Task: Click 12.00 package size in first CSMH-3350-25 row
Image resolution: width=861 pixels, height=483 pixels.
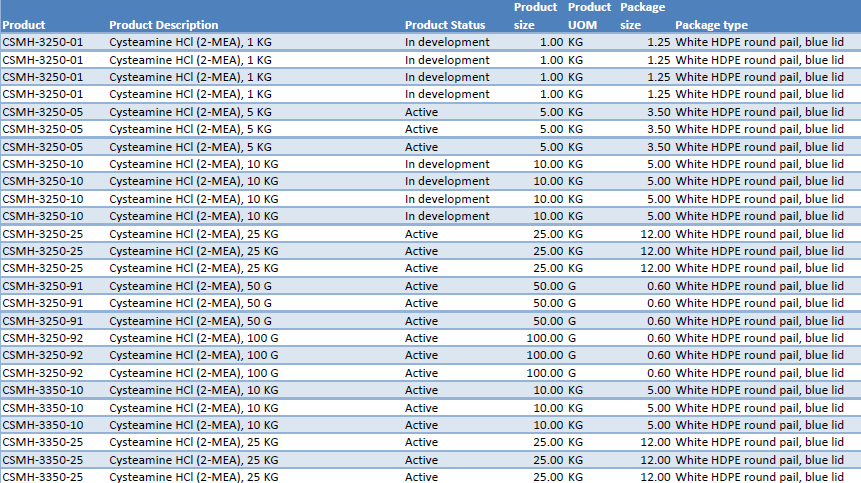Action: pos(655,442)
